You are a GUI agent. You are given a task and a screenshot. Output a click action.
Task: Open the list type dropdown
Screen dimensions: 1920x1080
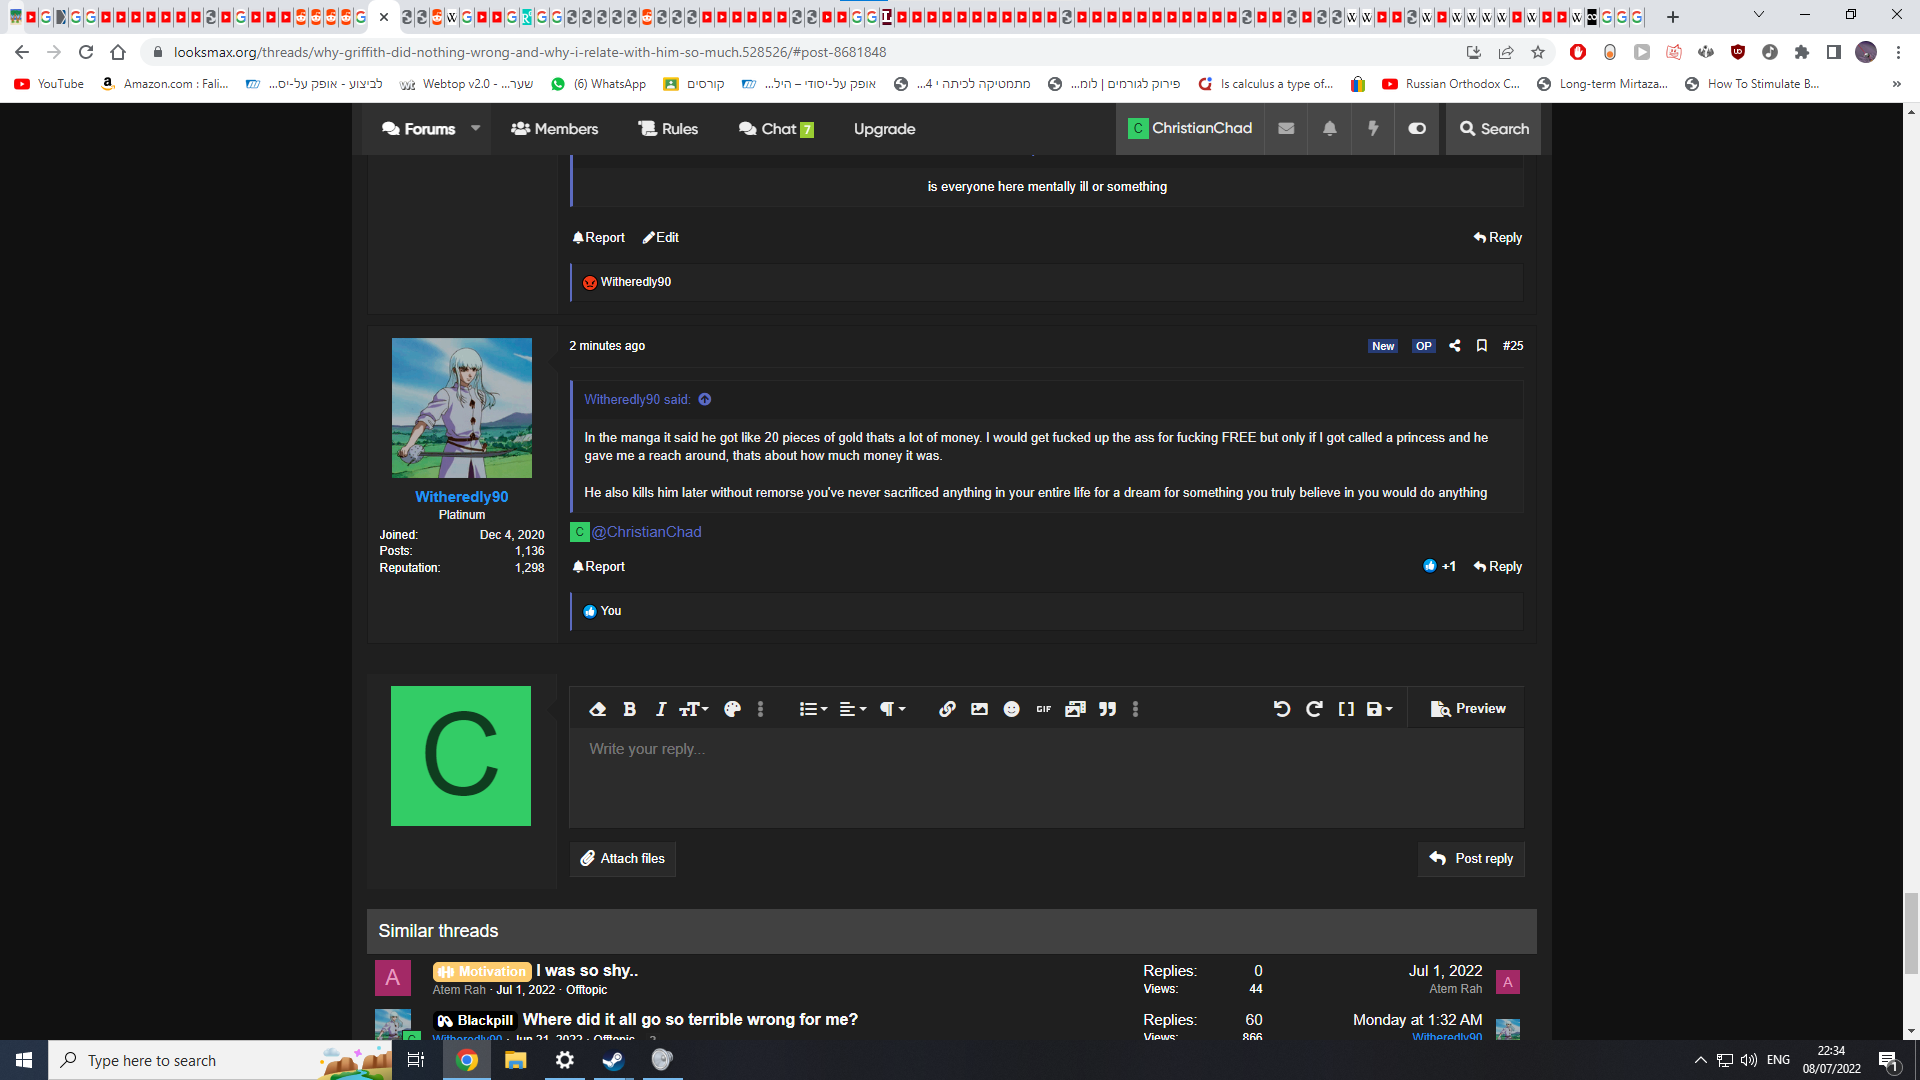click(x=813, y=709)
